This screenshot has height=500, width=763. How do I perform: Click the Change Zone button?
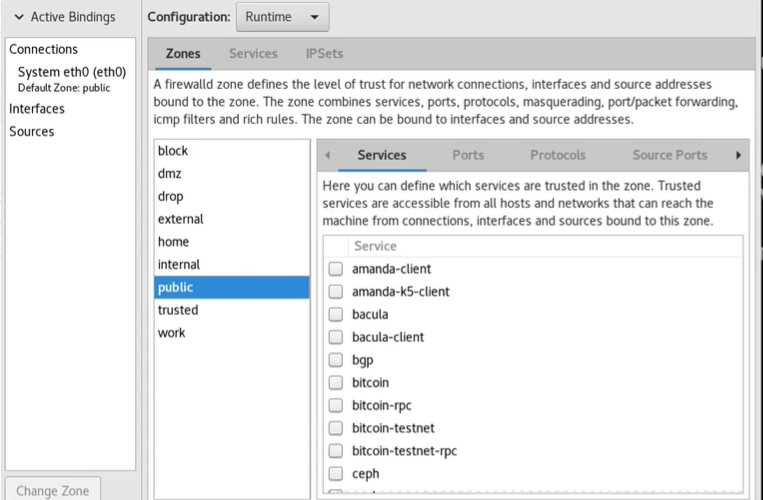[53, 489]
